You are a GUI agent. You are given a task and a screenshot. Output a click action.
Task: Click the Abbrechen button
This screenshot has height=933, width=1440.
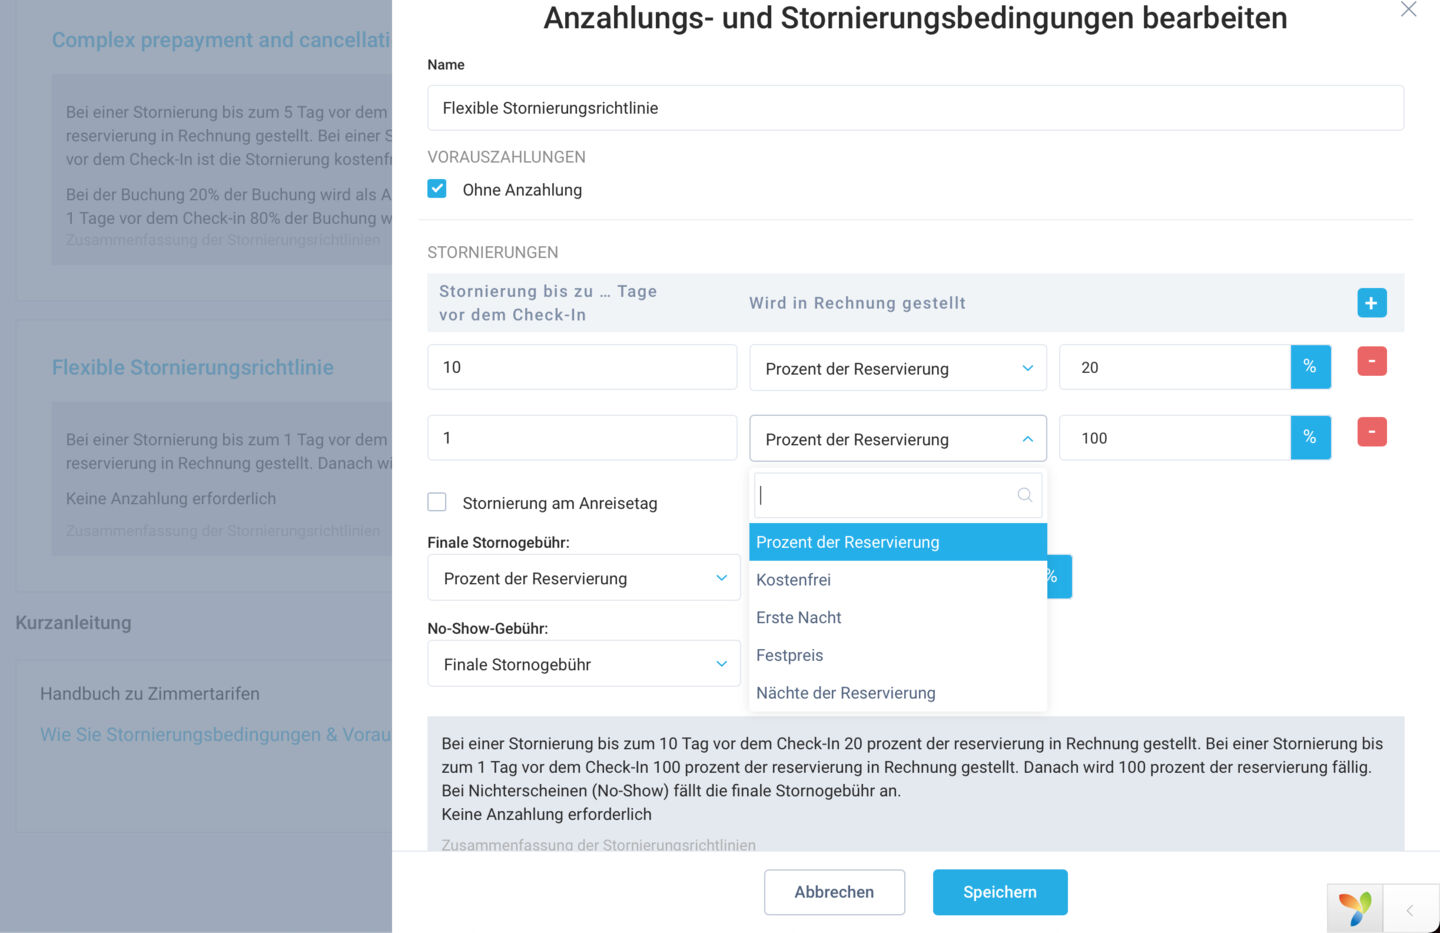point(834,892)
